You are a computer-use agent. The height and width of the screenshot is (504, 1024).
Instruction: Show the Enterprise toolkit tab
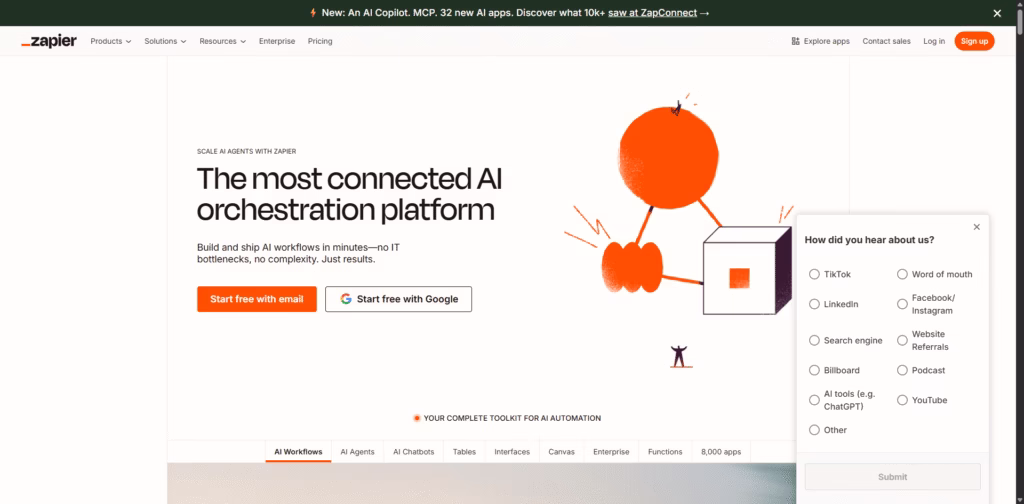[611, 452]
